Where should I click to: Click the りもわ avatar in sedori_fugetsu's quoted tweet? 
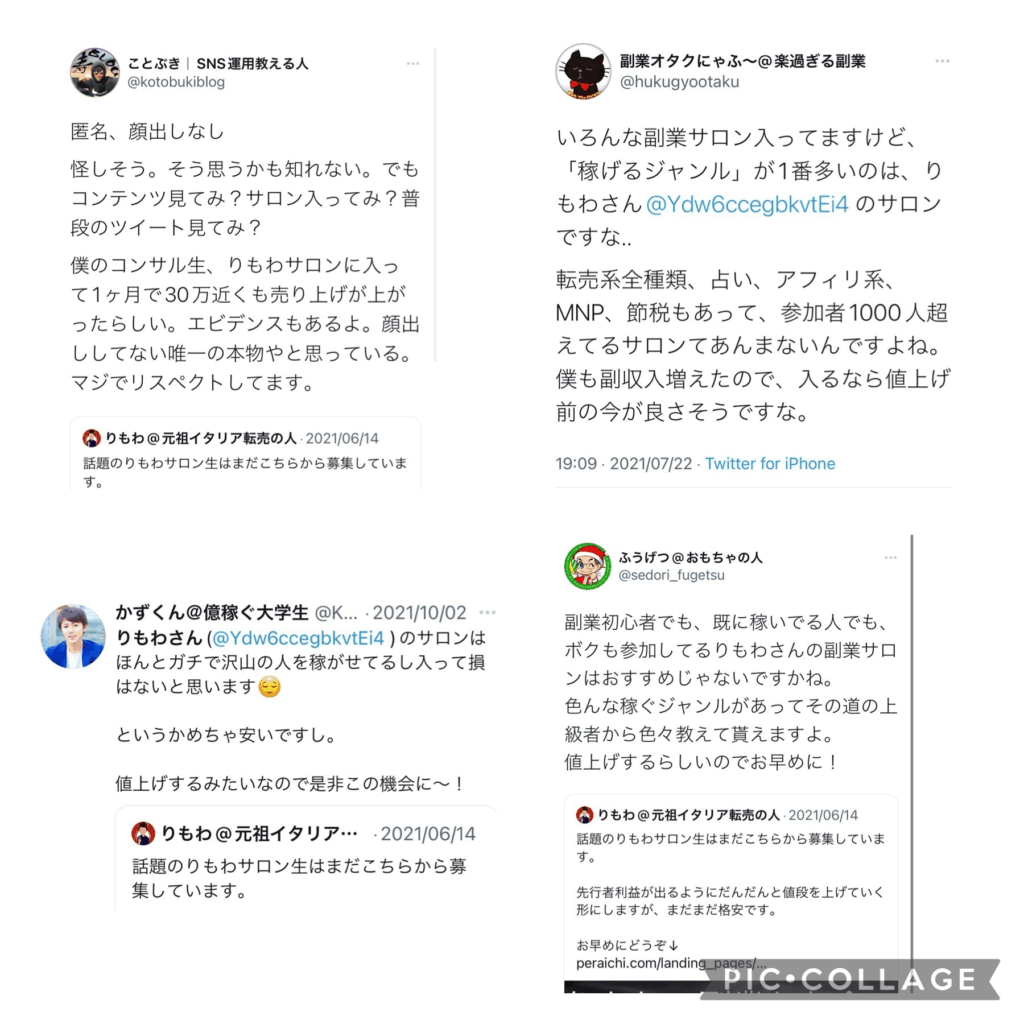[x=584, y=814]
